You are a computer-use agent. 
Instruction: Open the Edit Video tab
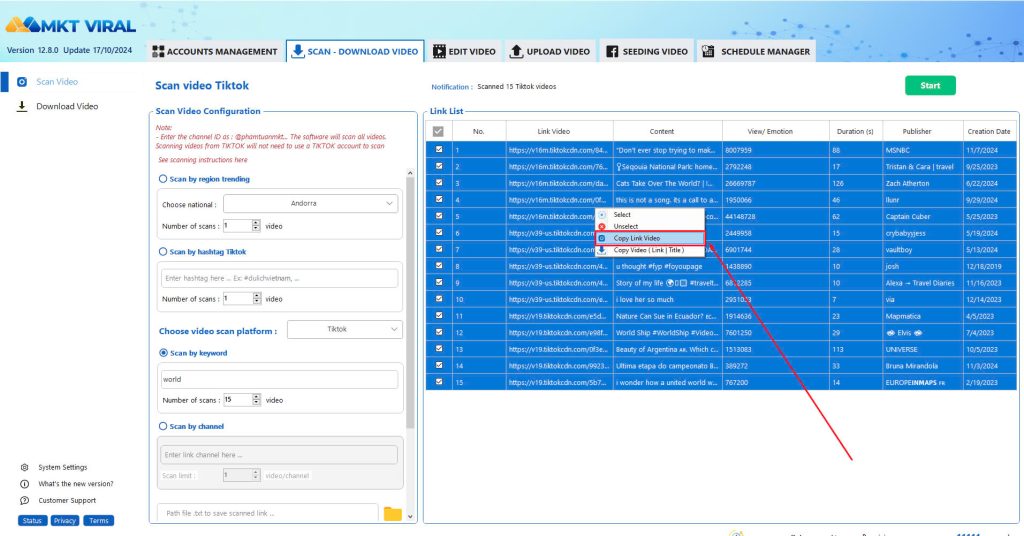click(x=464, y=52)
